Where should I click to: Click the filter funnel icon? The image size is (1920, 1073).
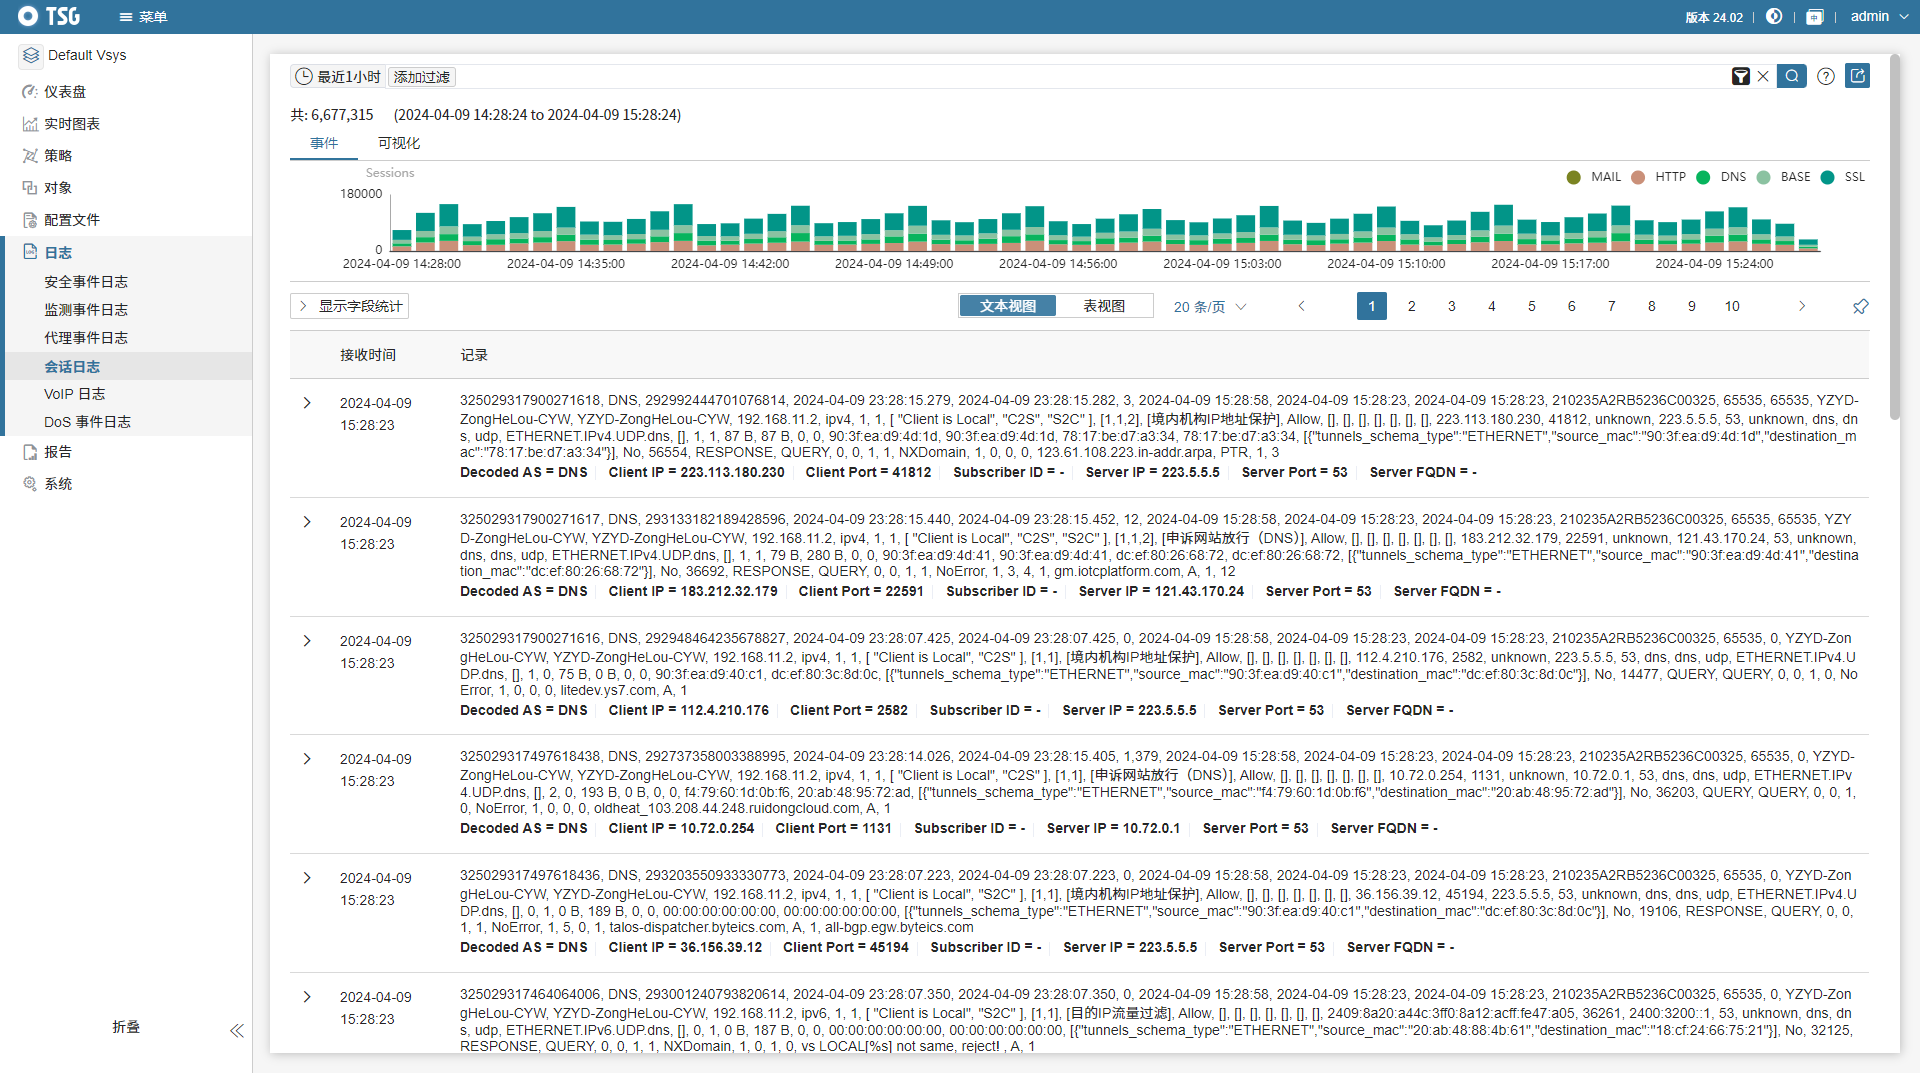1740,77
